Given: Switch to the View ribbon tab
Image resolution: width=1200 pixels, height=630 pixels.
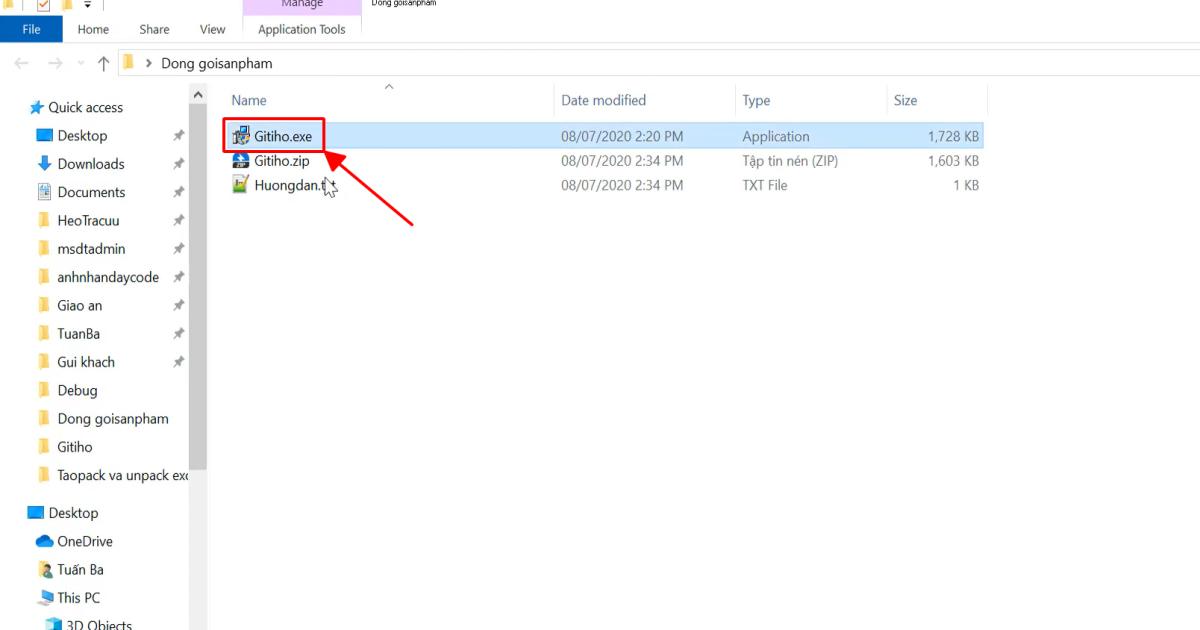Looking at the screenshot, I should [212, 29].
